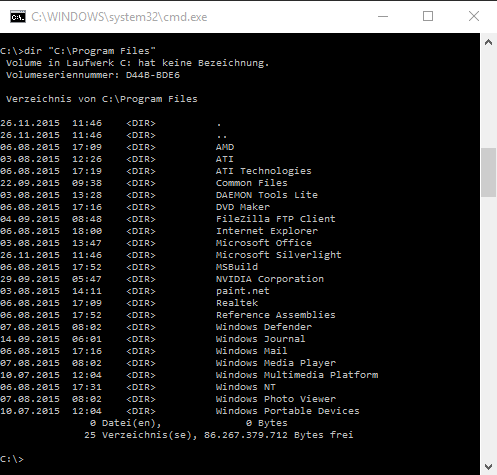
Task: Click the Volumeseriennummer D44B-BDE6 text
Action: (x=93, y=75)
